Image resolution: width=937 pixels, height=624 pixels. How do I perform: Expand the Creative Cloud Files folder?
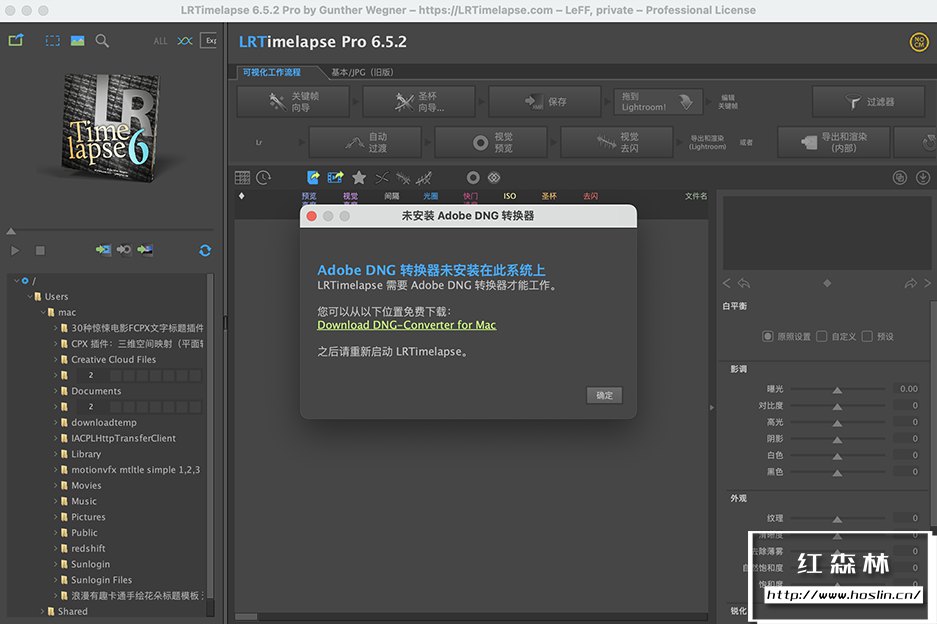click(55, 359)
